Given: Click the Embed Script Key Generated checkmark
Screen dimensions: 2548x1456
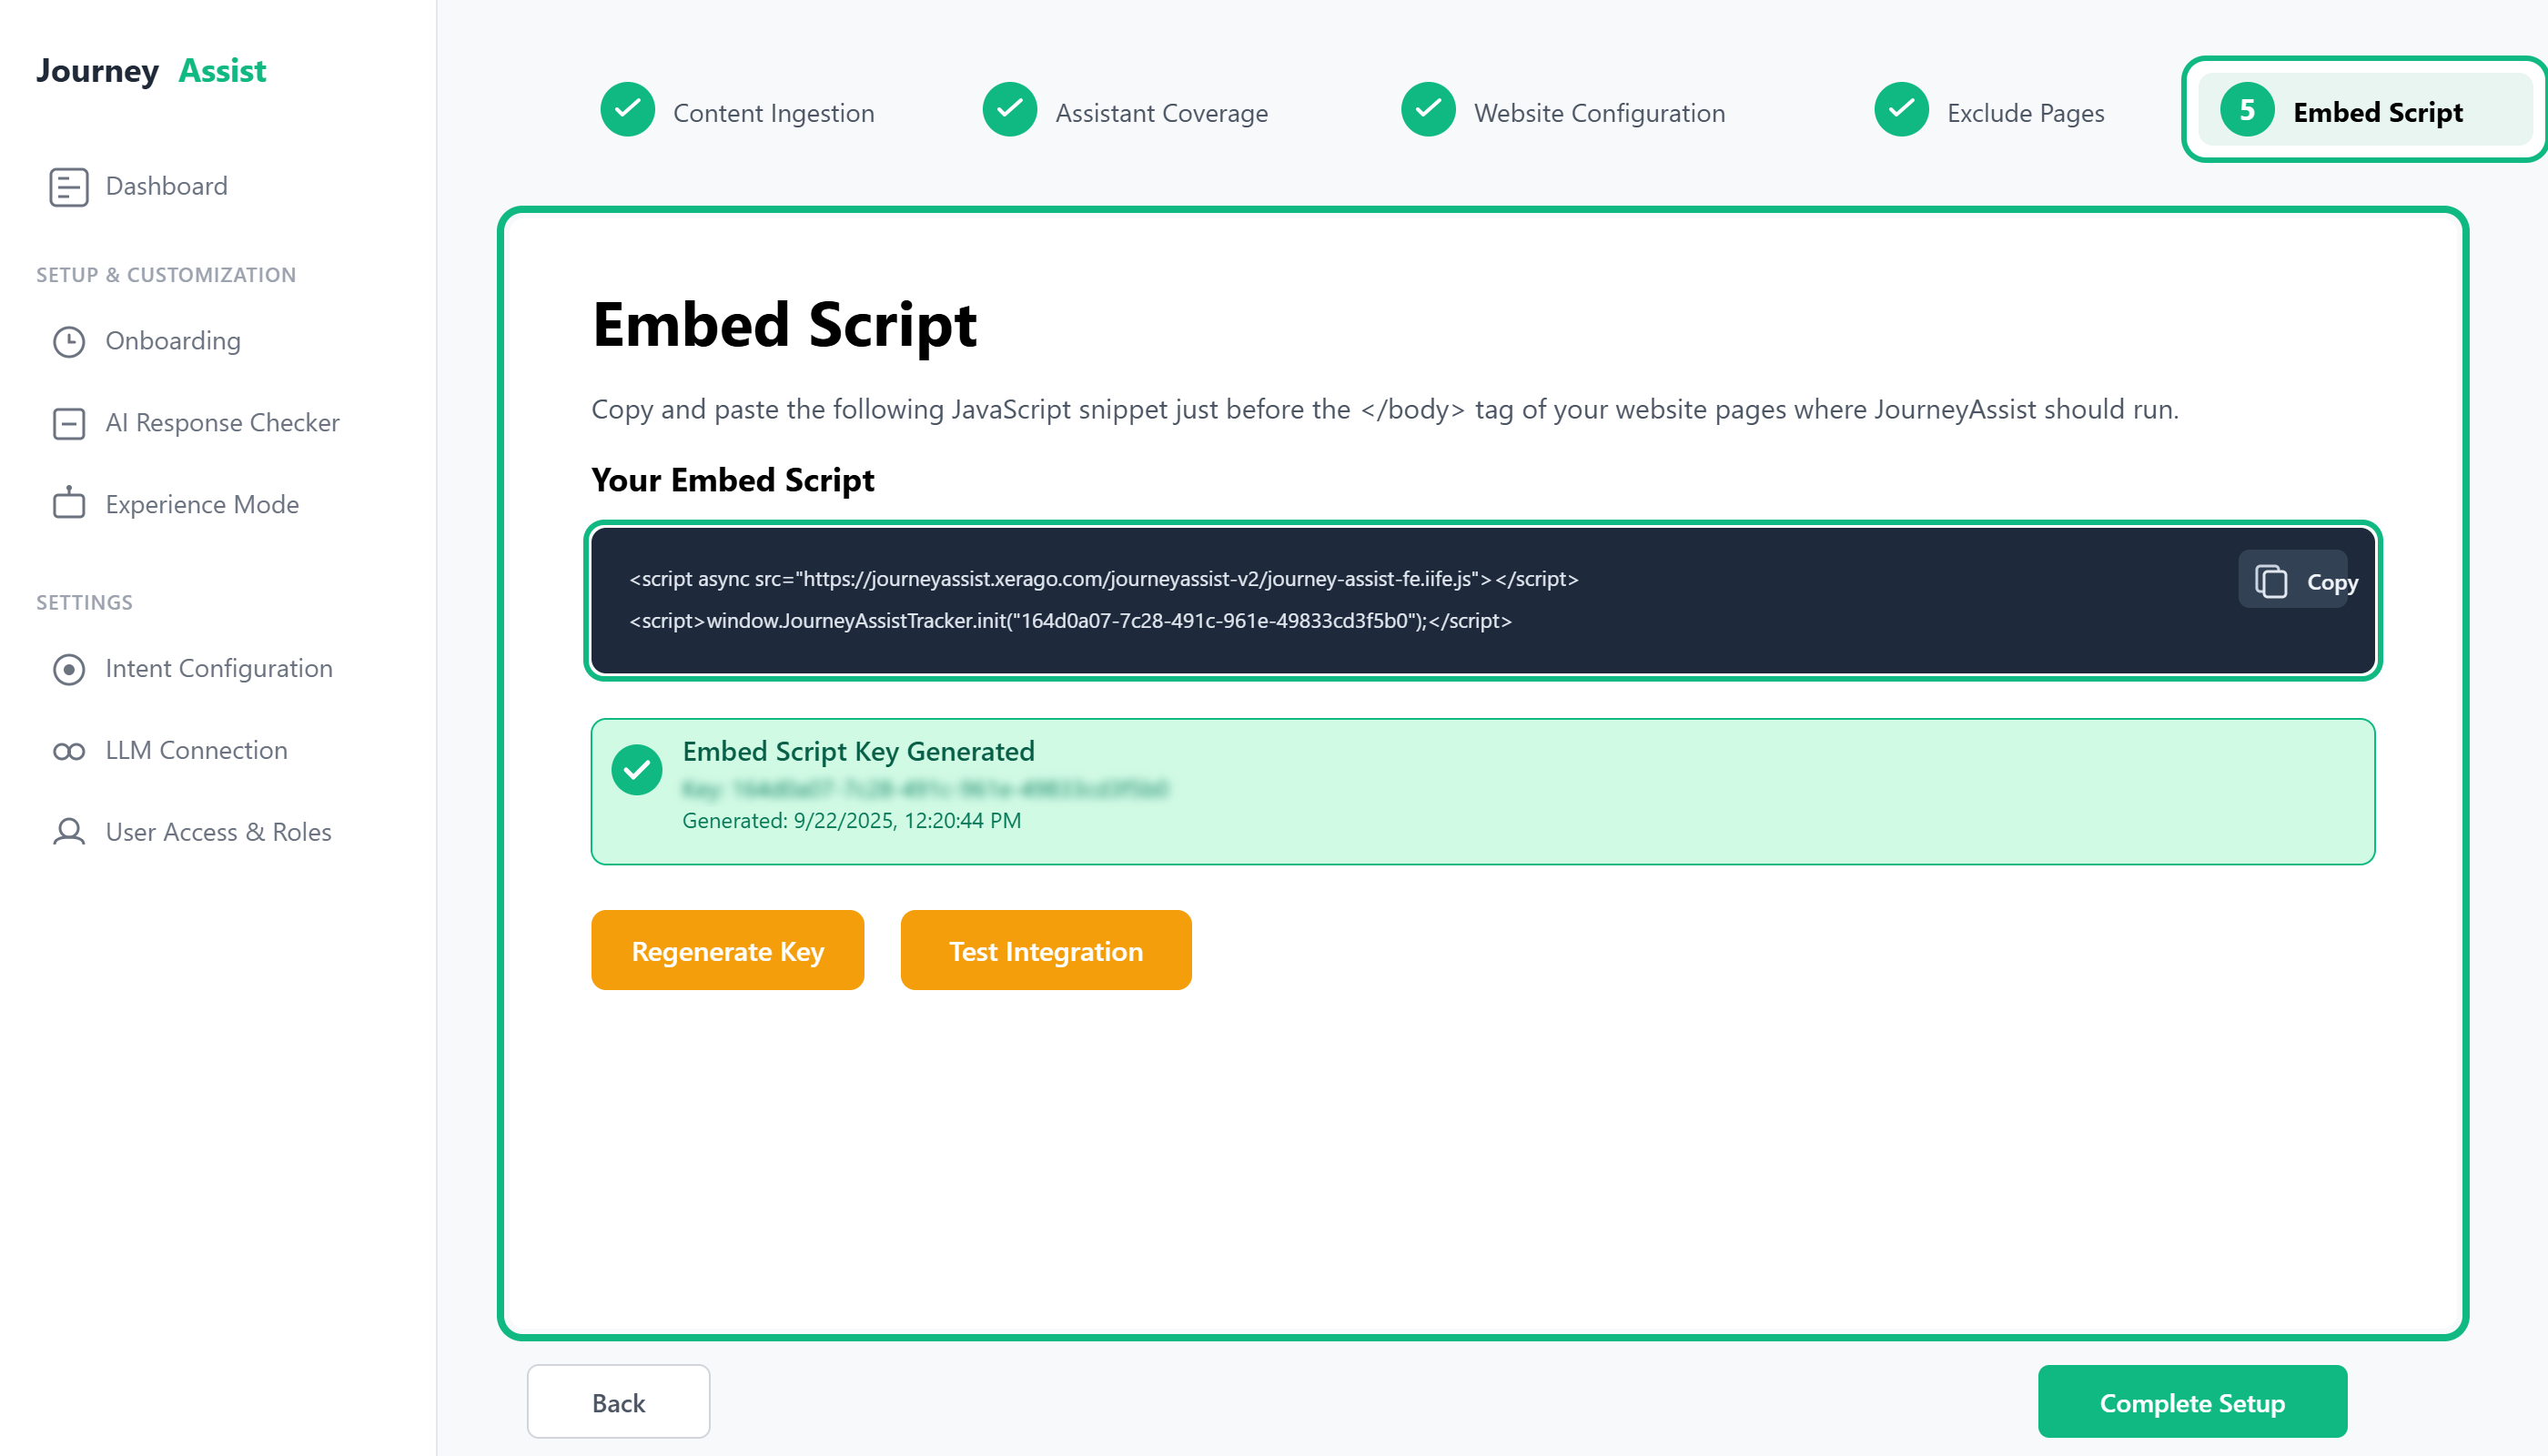Looking at the screenshot, I should (637, 770).
